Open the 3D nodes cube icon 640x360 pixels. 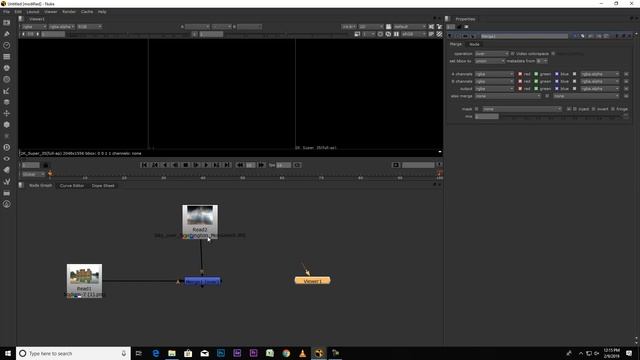pyautogui.click(x=7, y=125)
